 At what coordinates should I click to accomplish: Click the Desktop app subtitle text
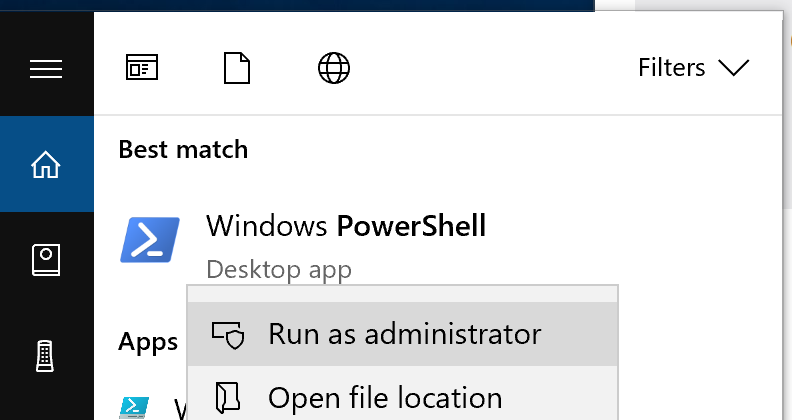pos(279,270)
